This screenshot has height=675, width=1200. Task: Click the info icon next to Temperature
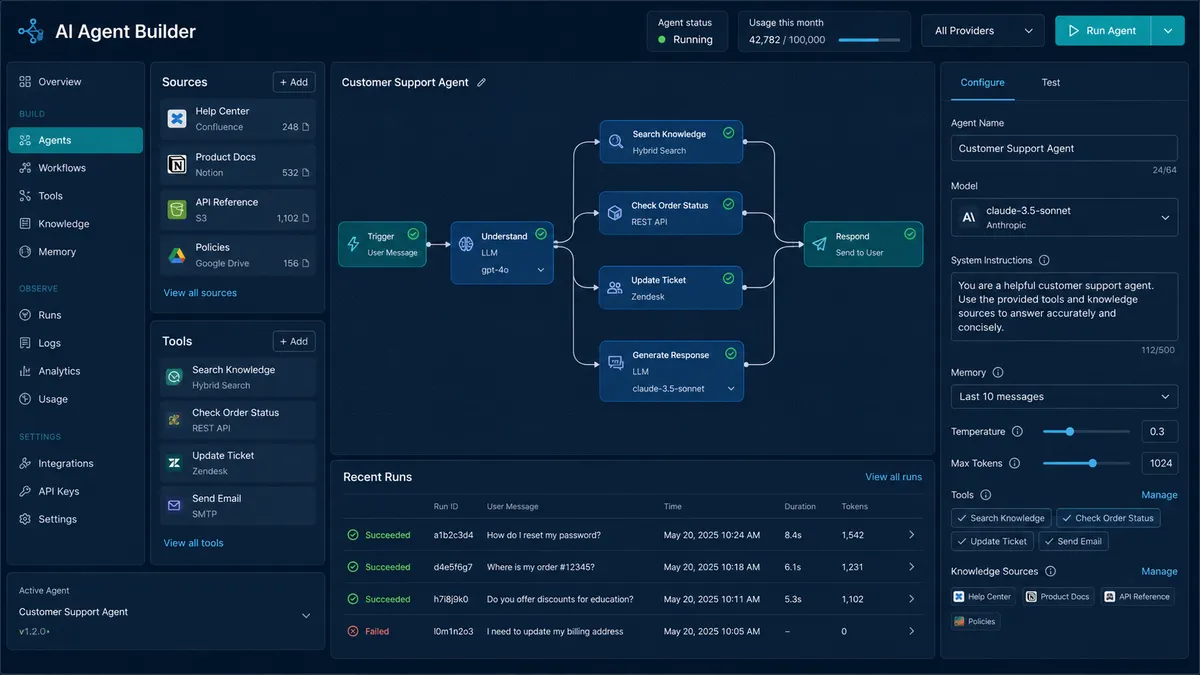click(1017, 432)
